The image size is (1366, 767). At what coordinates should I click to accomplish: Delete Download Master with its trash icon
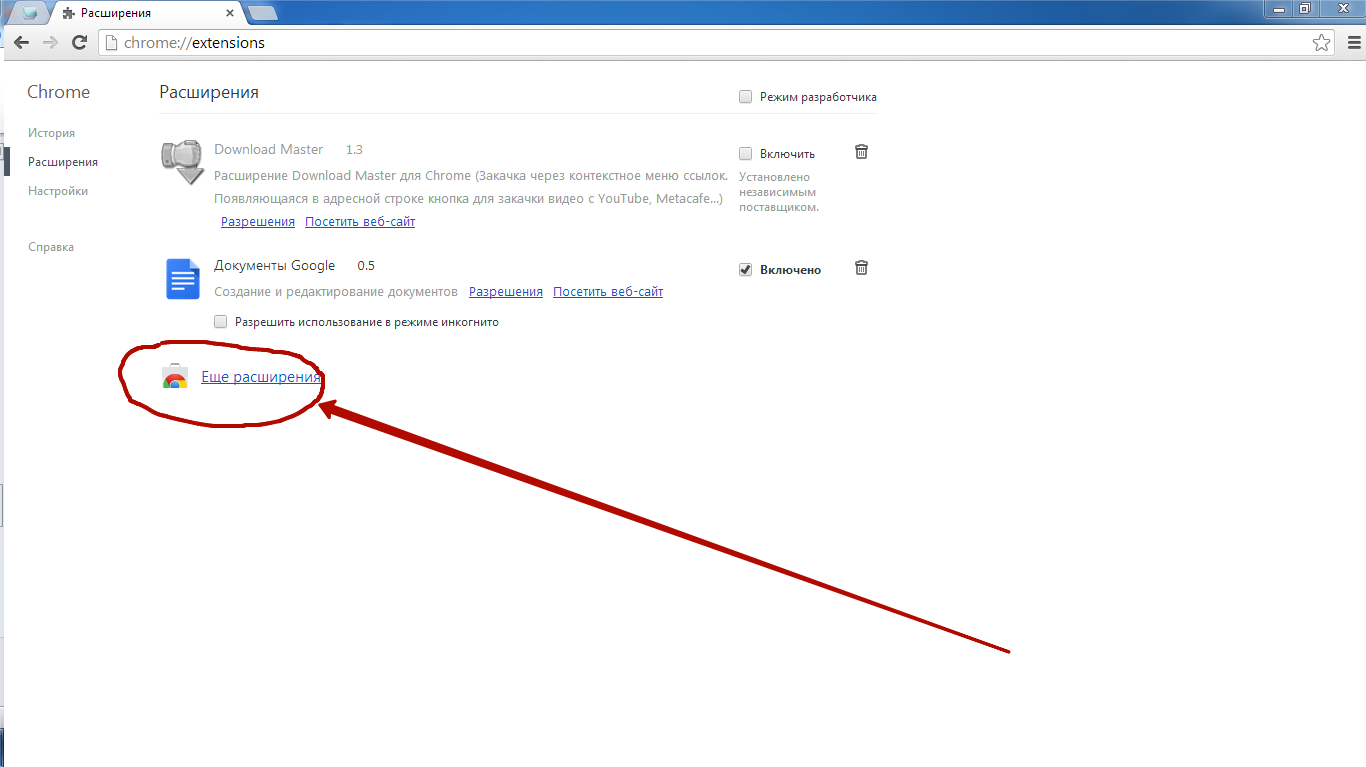(861, 152)
